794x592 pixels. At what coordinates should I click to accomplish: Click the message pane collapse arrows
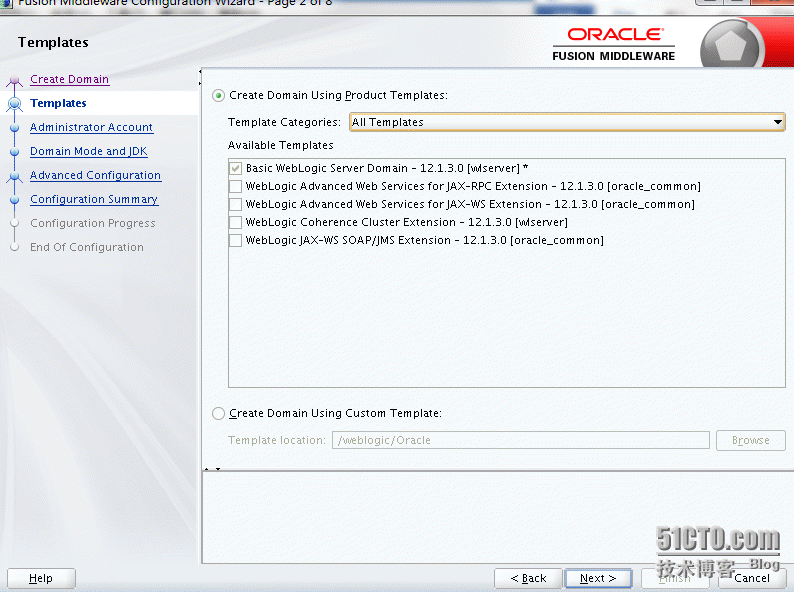point(212,469)
